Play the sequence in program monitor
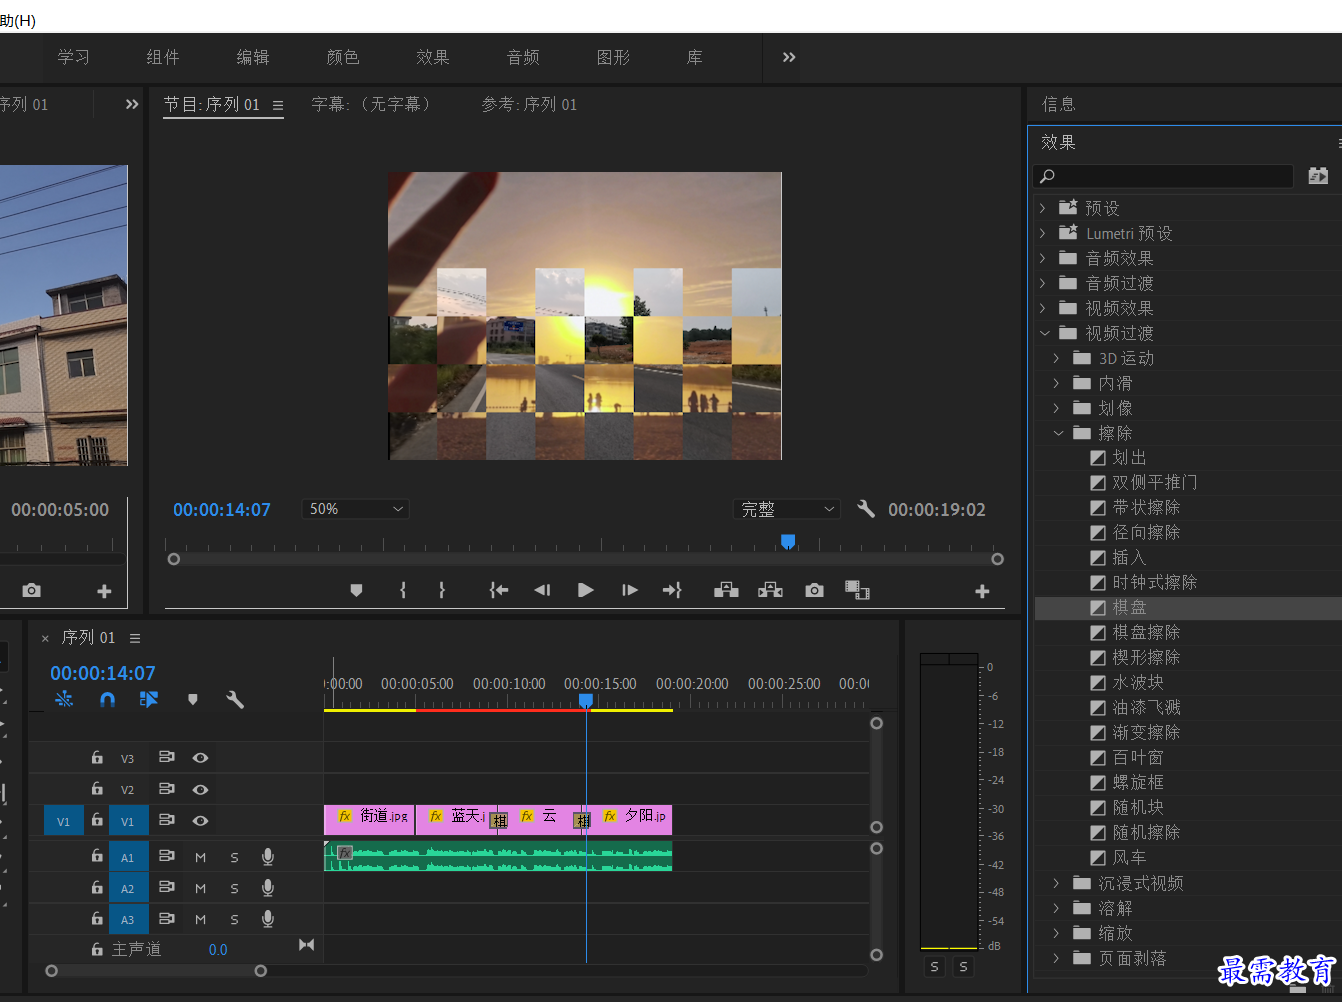This screenshot has width=1342, height=1002. 586,590
